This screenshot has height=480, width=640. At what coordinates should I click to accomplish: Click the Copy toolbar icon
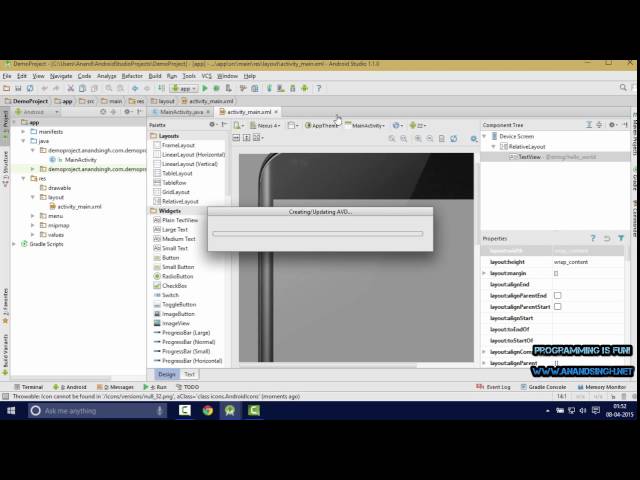click(82, 88)
